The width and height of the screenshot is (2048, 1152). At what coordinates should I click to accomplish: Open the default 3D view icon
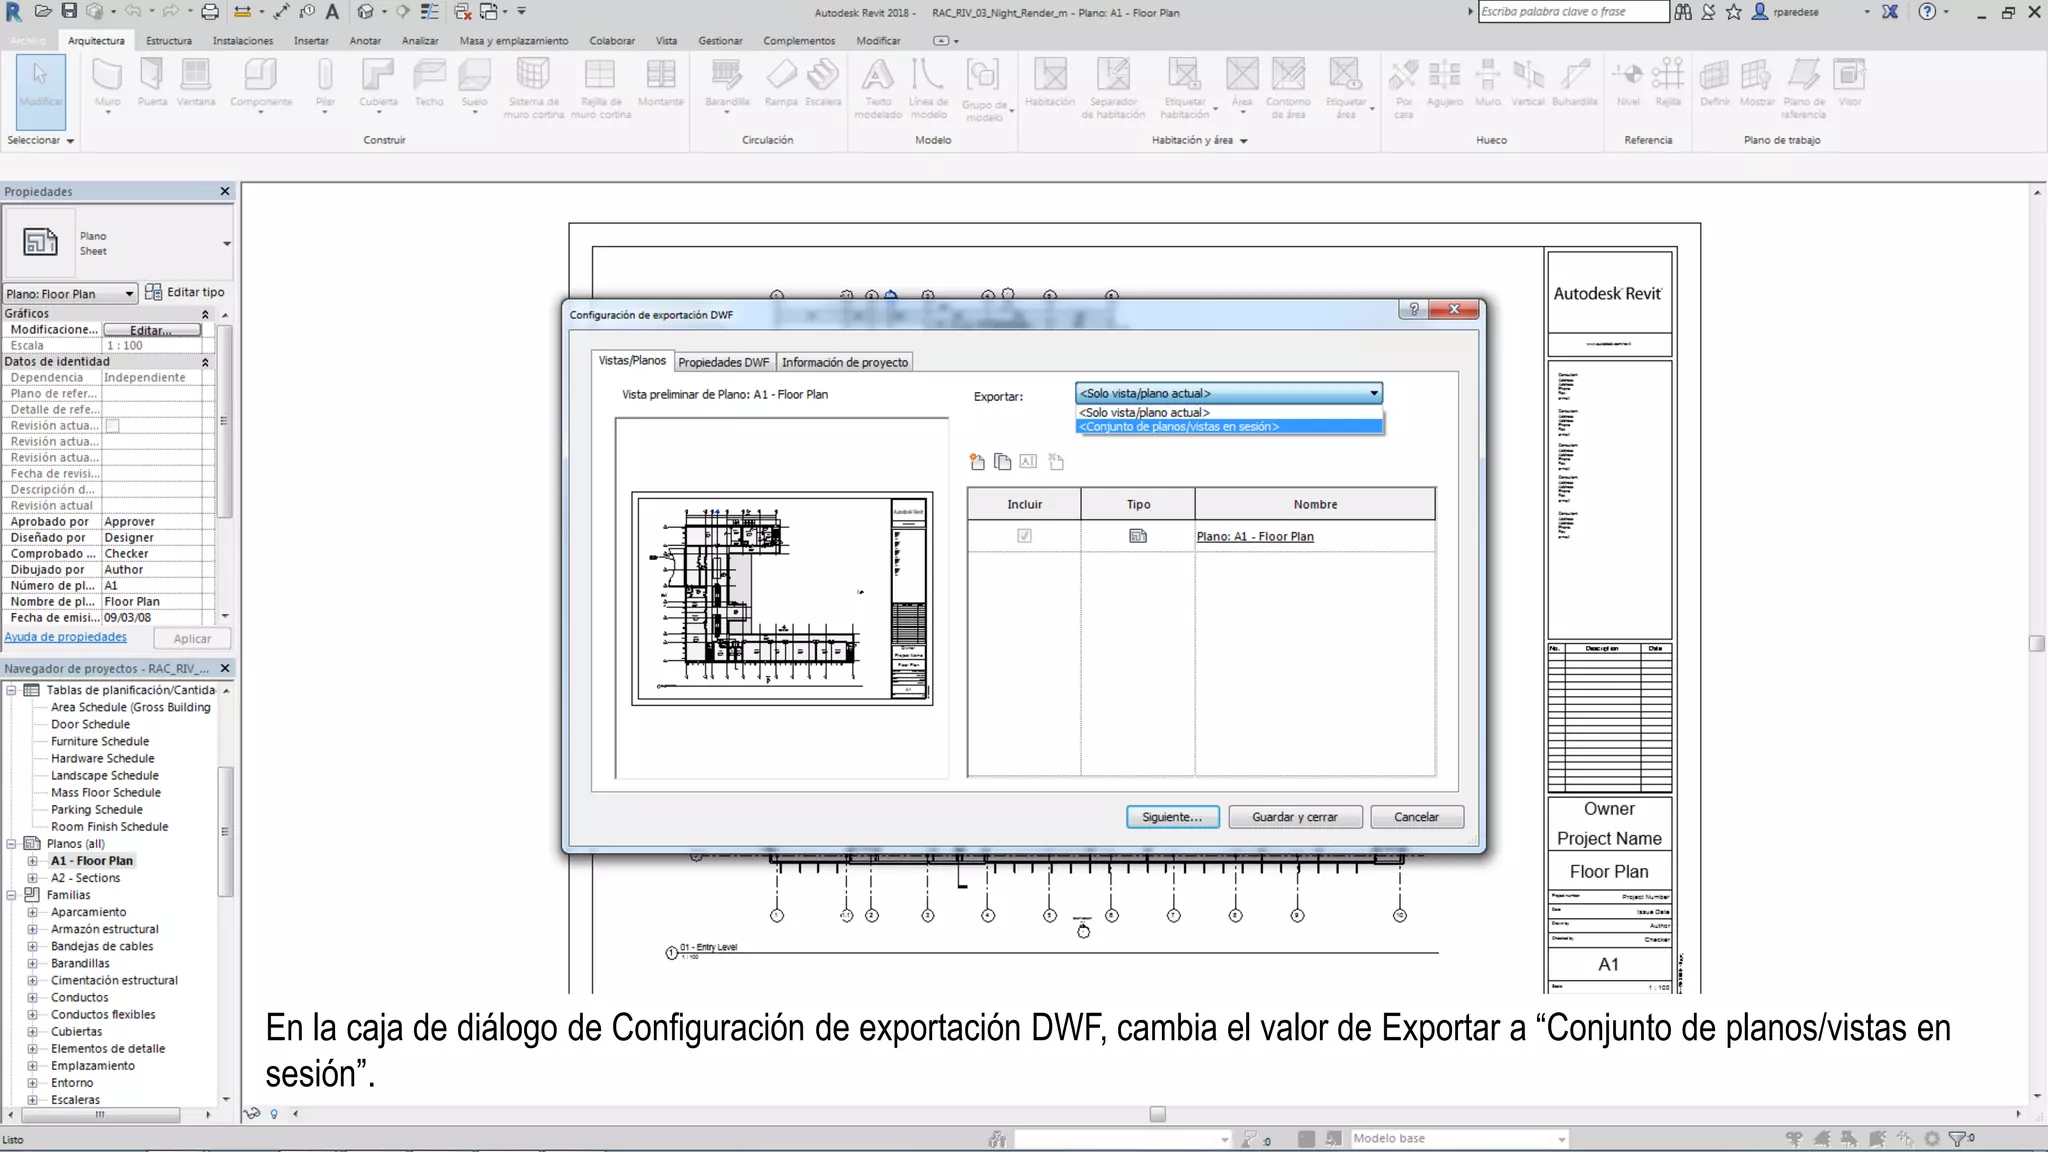365,12
